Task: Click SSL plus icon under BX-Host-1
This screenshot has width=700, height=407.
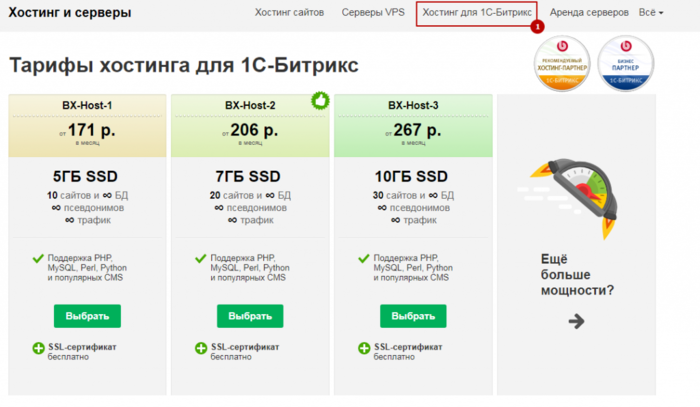Action: pos(38,348)
